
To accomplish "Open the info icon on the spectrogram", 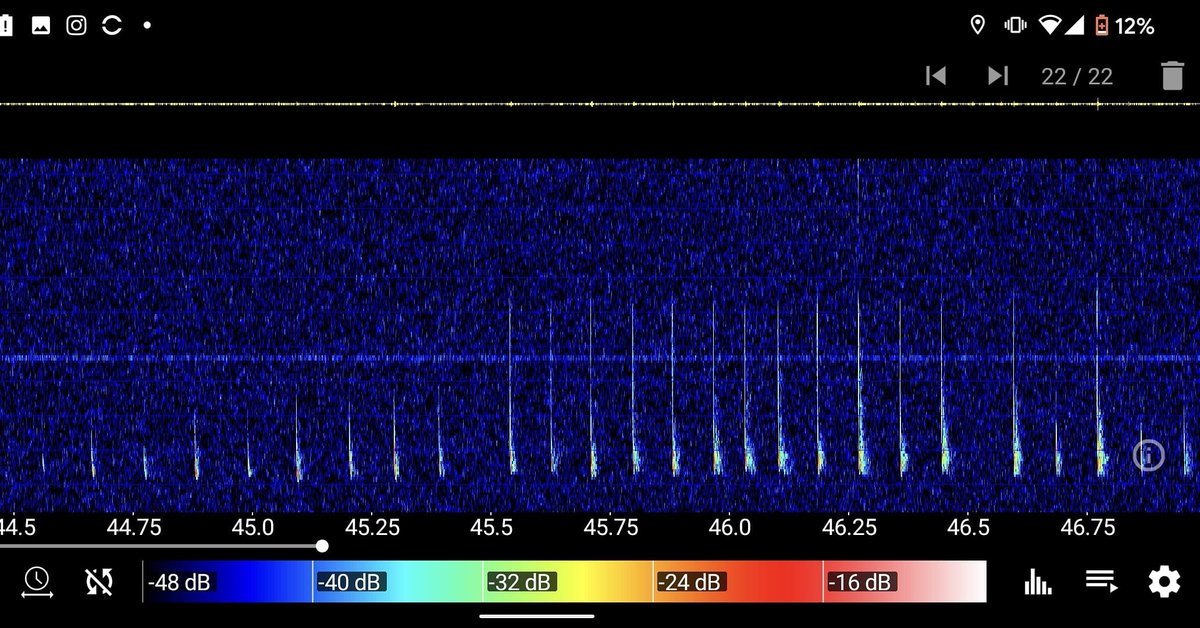I will point(1149,455).
